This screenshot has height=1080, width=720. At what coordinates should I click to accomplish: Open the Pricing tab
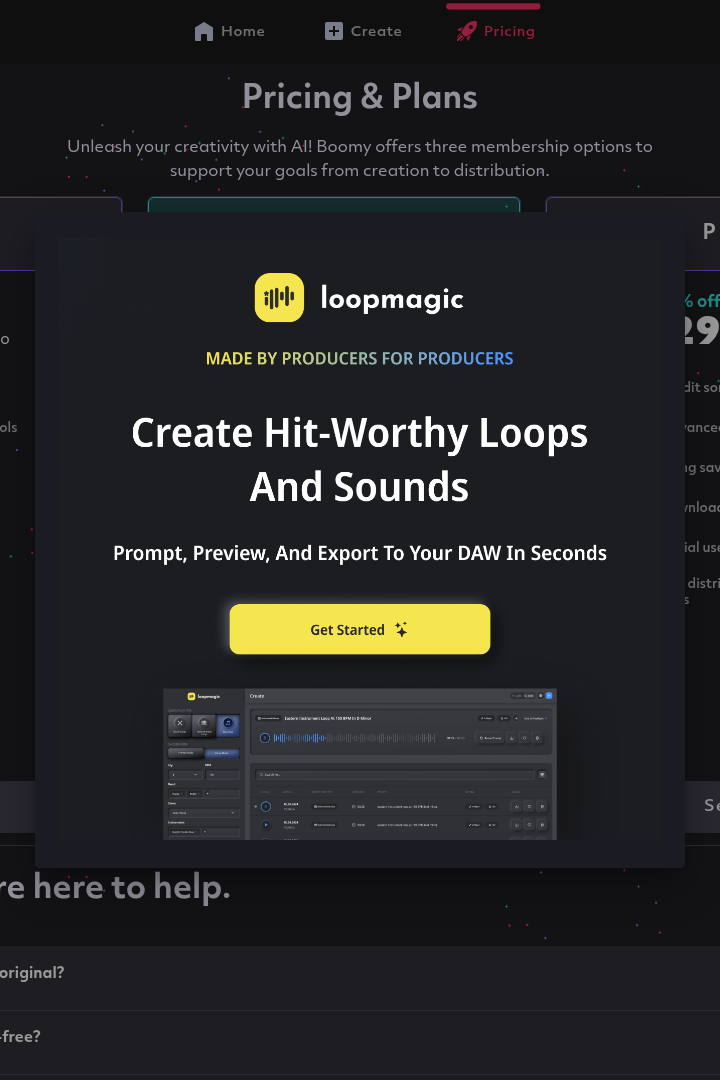tap(495, 31)
